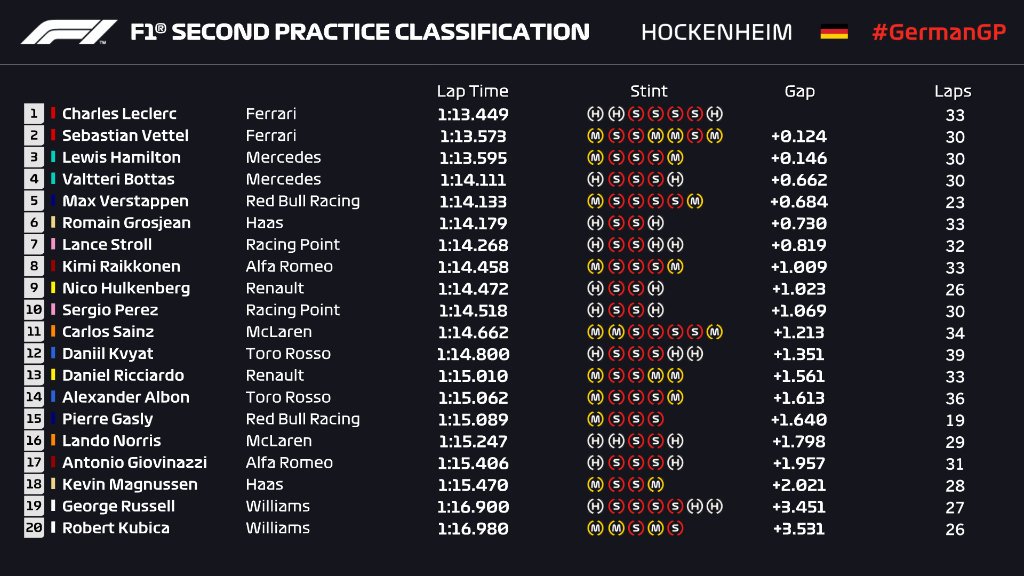Select the Lap Time column header

472,91
